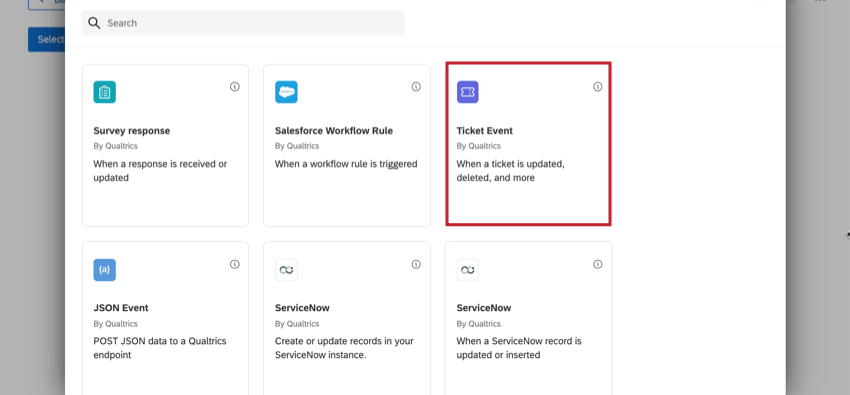This screenshot has width=850, height=395.
Task: Click the purple Ticket Event icon
Action: pyautogui.click(x=467, y=92)
